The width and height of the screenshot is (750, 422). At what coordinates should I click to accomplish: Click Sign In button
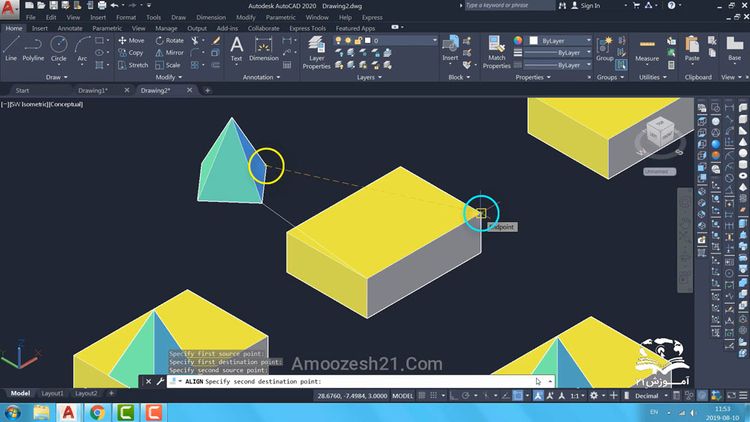point(589,5)
